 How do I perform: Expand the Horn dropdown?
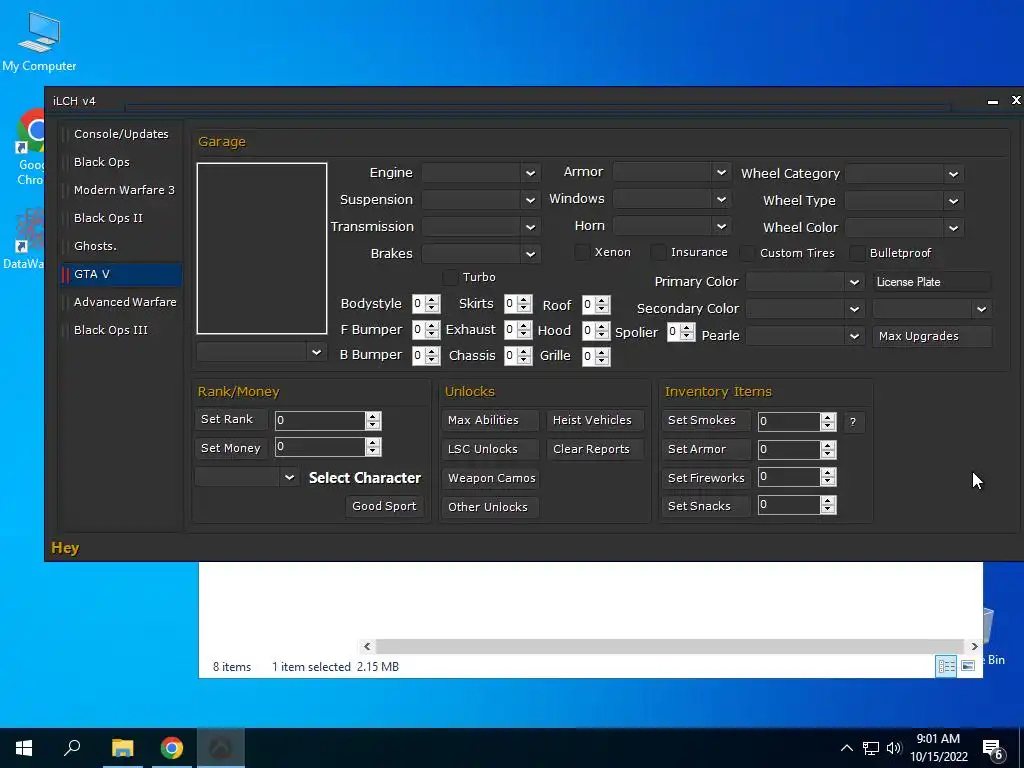[x=671, y=226]
